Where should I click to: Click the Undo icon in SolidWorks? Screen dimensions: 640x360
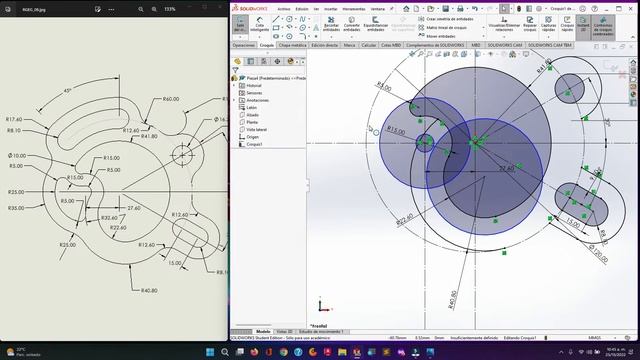coord(475,9)
